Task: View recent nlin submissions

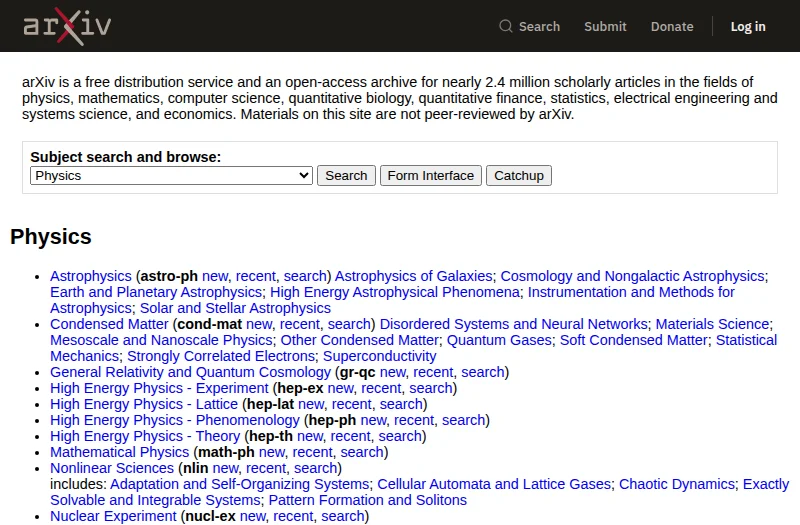Action: pos(266,468)
